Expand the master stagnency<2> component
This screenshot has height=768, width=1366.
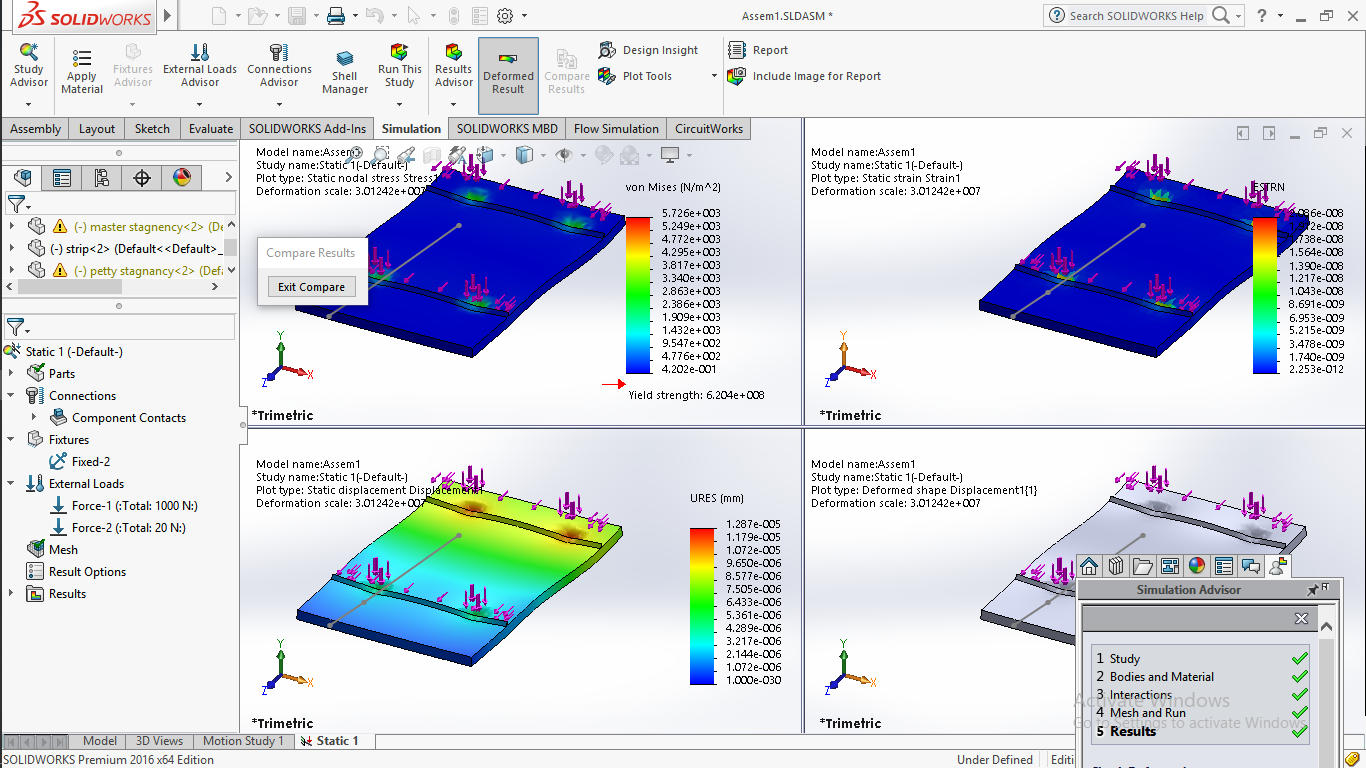pos(11,226)
